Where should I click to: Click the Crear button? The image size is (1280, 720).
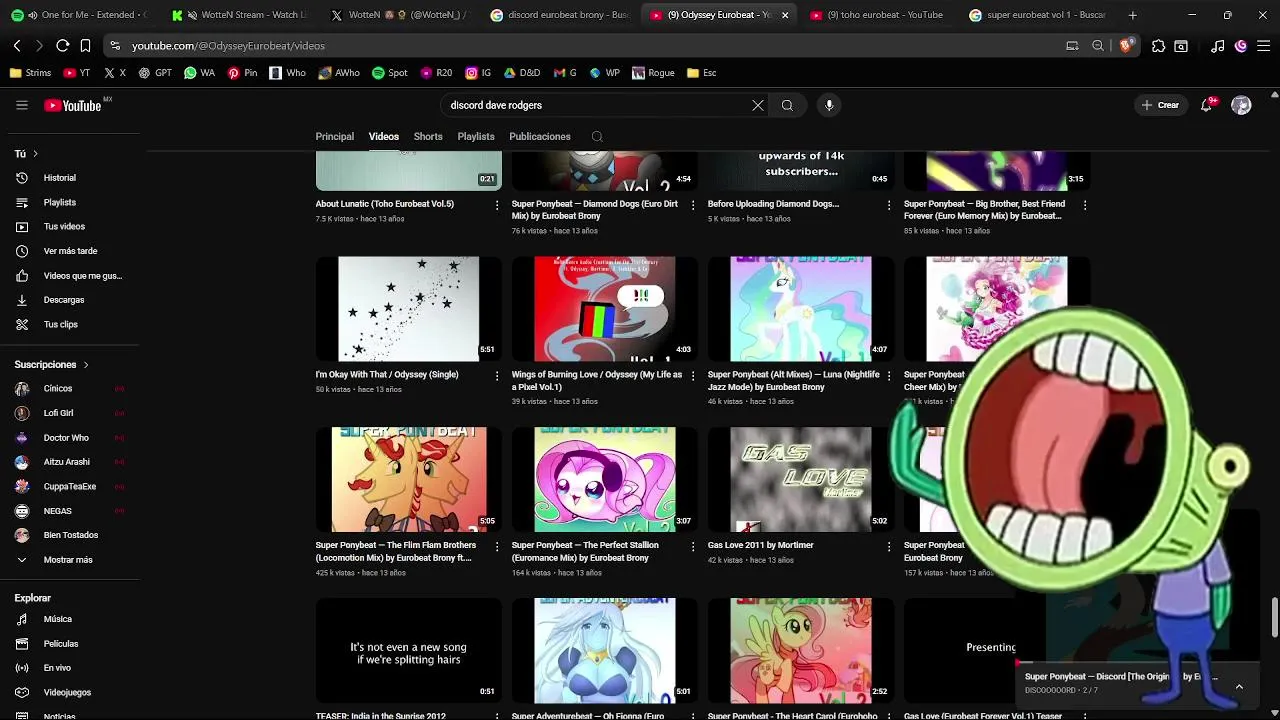tap(1160, 105)
